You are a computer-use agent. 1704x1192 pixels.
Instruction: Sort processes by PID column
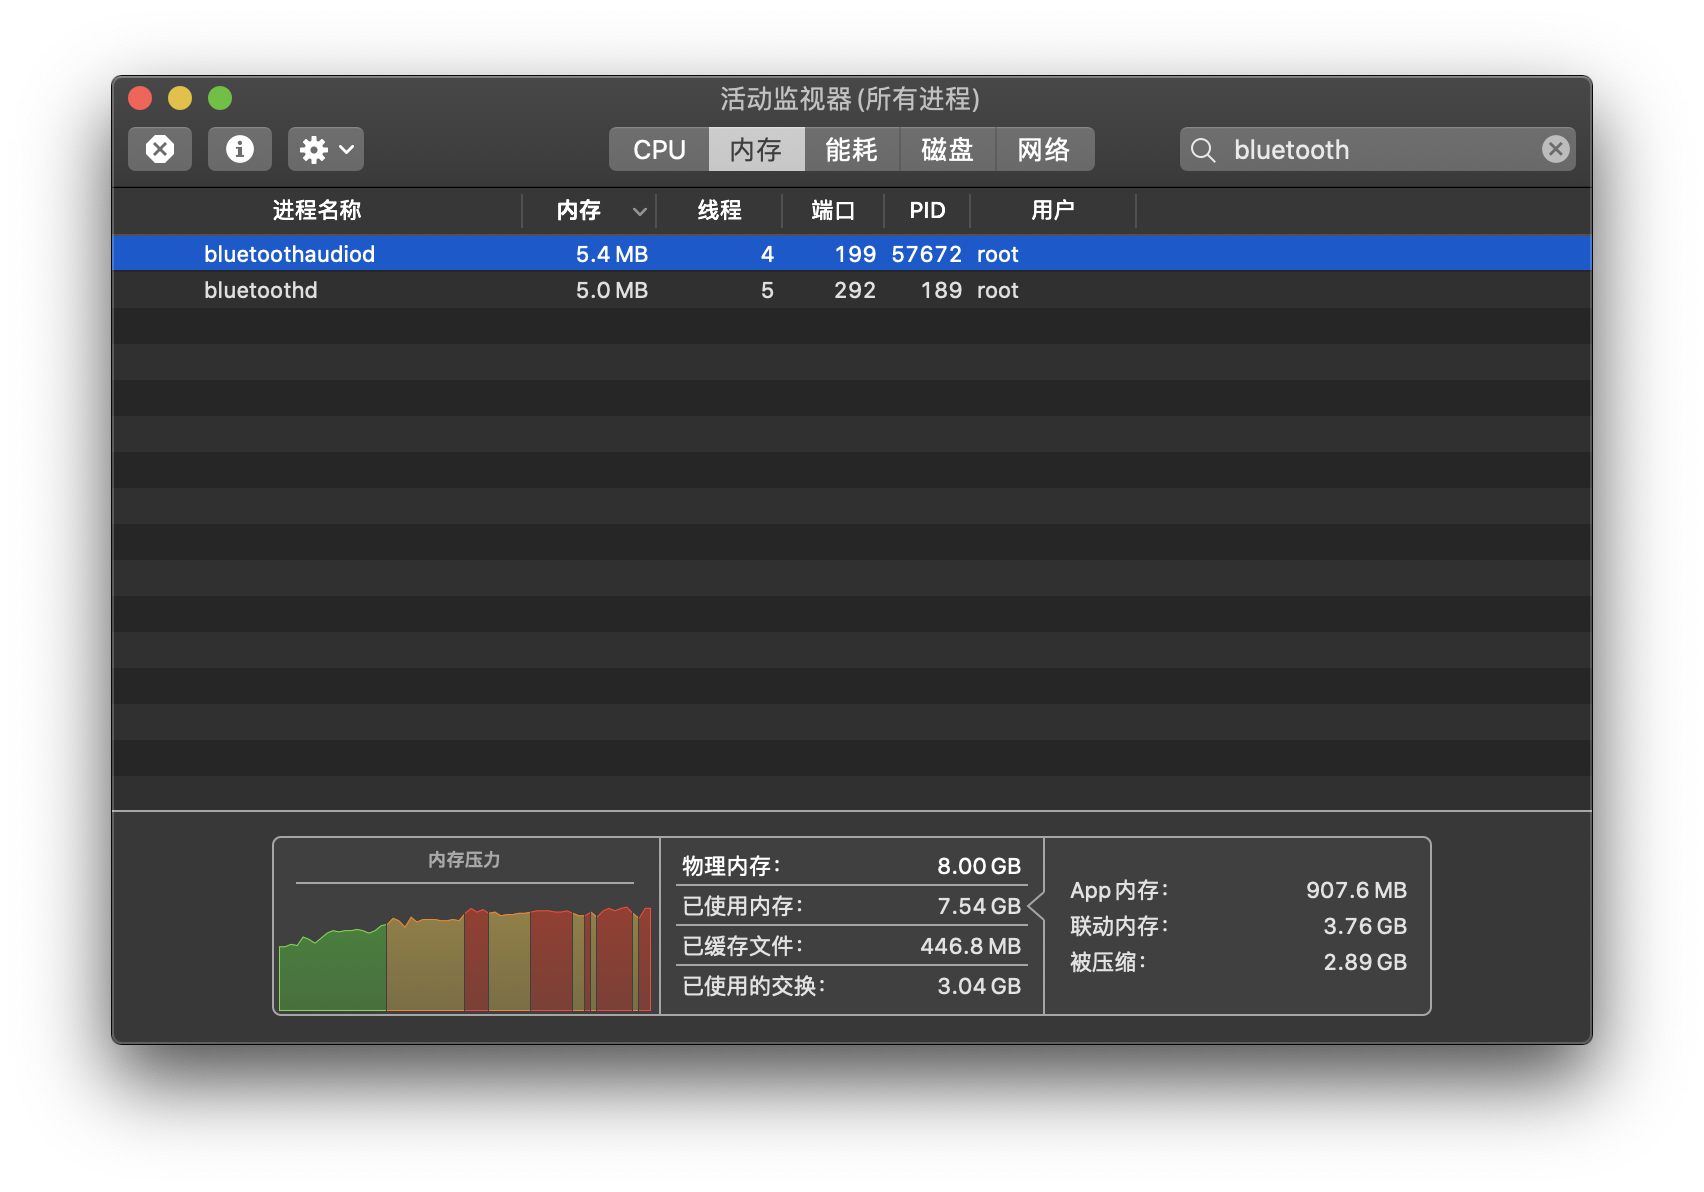[x=927, y=210]
